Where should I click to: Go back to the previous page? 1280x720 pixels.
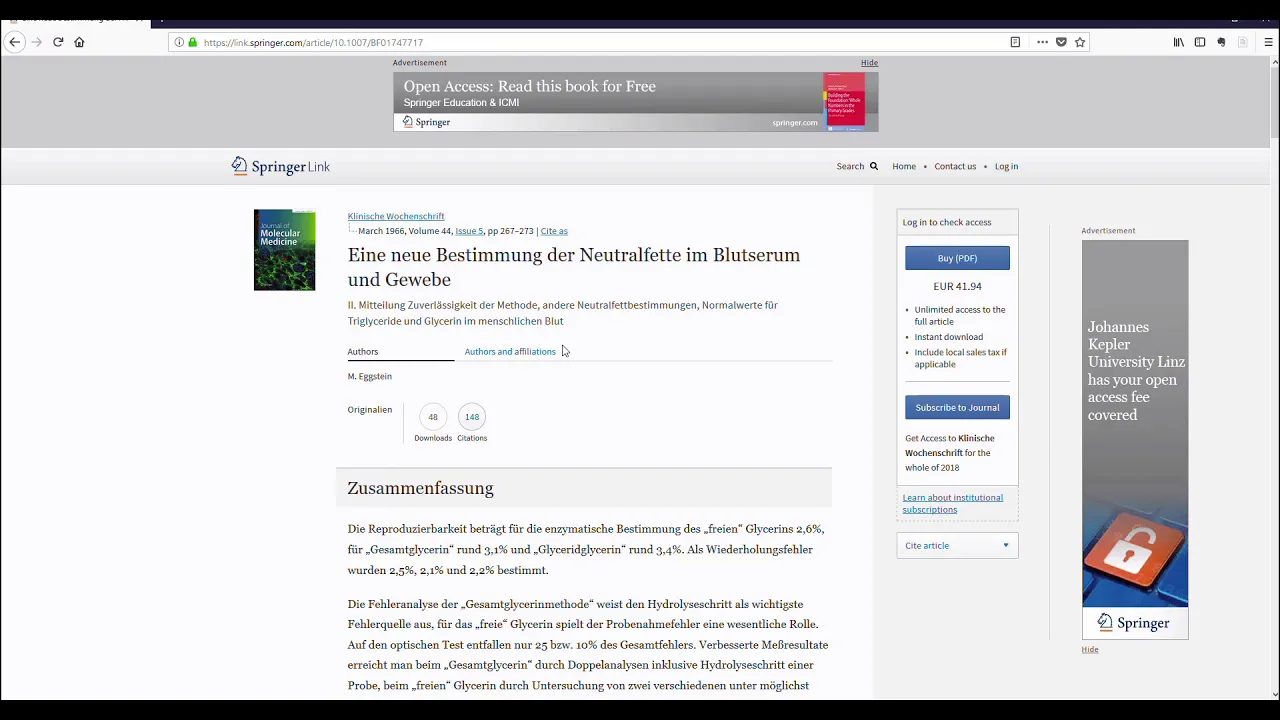click(14, 42)
